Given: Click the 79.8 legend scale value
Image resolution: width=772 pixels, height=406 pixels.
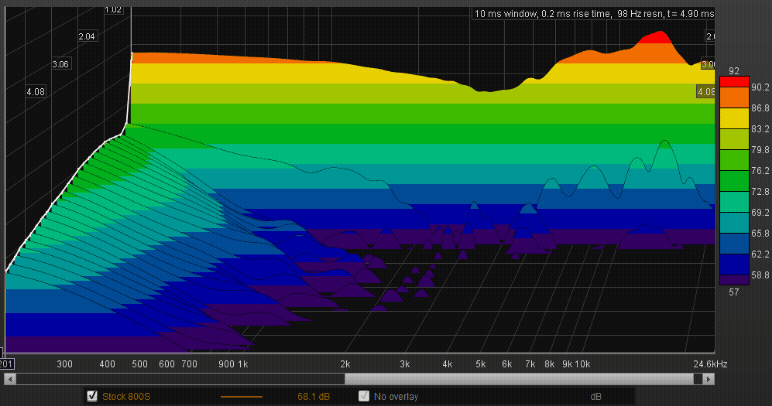Looking at the screenshot, I should [x=760, y=150].
